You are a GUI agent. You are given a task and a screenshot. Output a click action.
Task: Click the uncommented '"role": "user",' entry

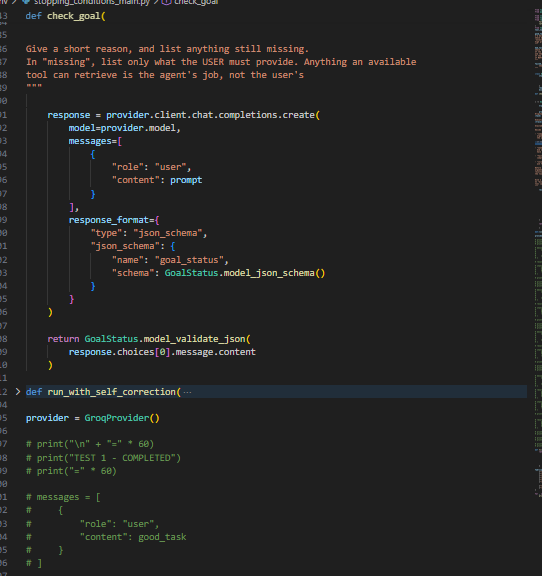(151, 167)
